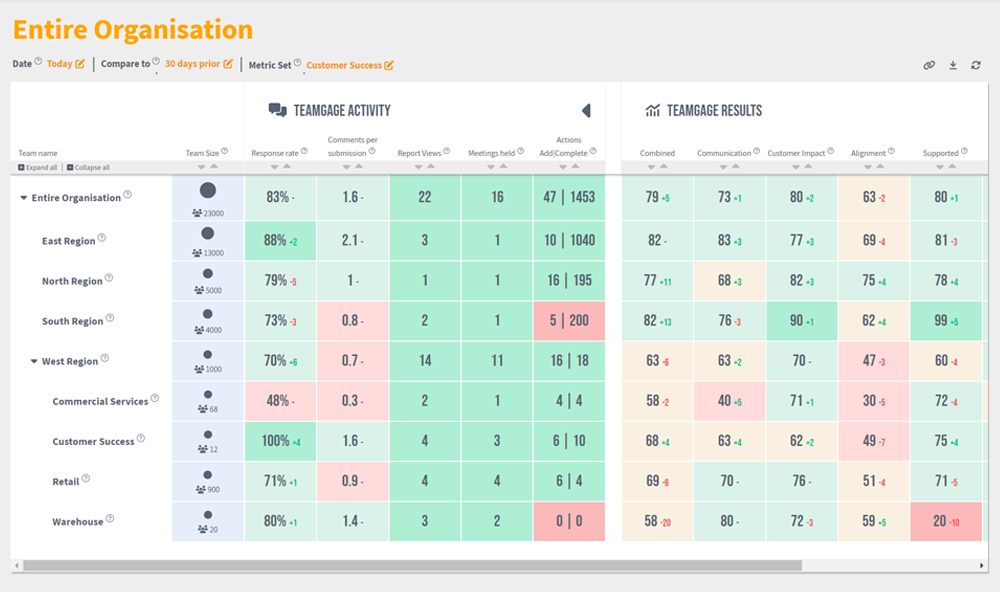This screenshot has height=592, width=1000.
Task: Select the Warehouse team name
Action: (78, 522)
